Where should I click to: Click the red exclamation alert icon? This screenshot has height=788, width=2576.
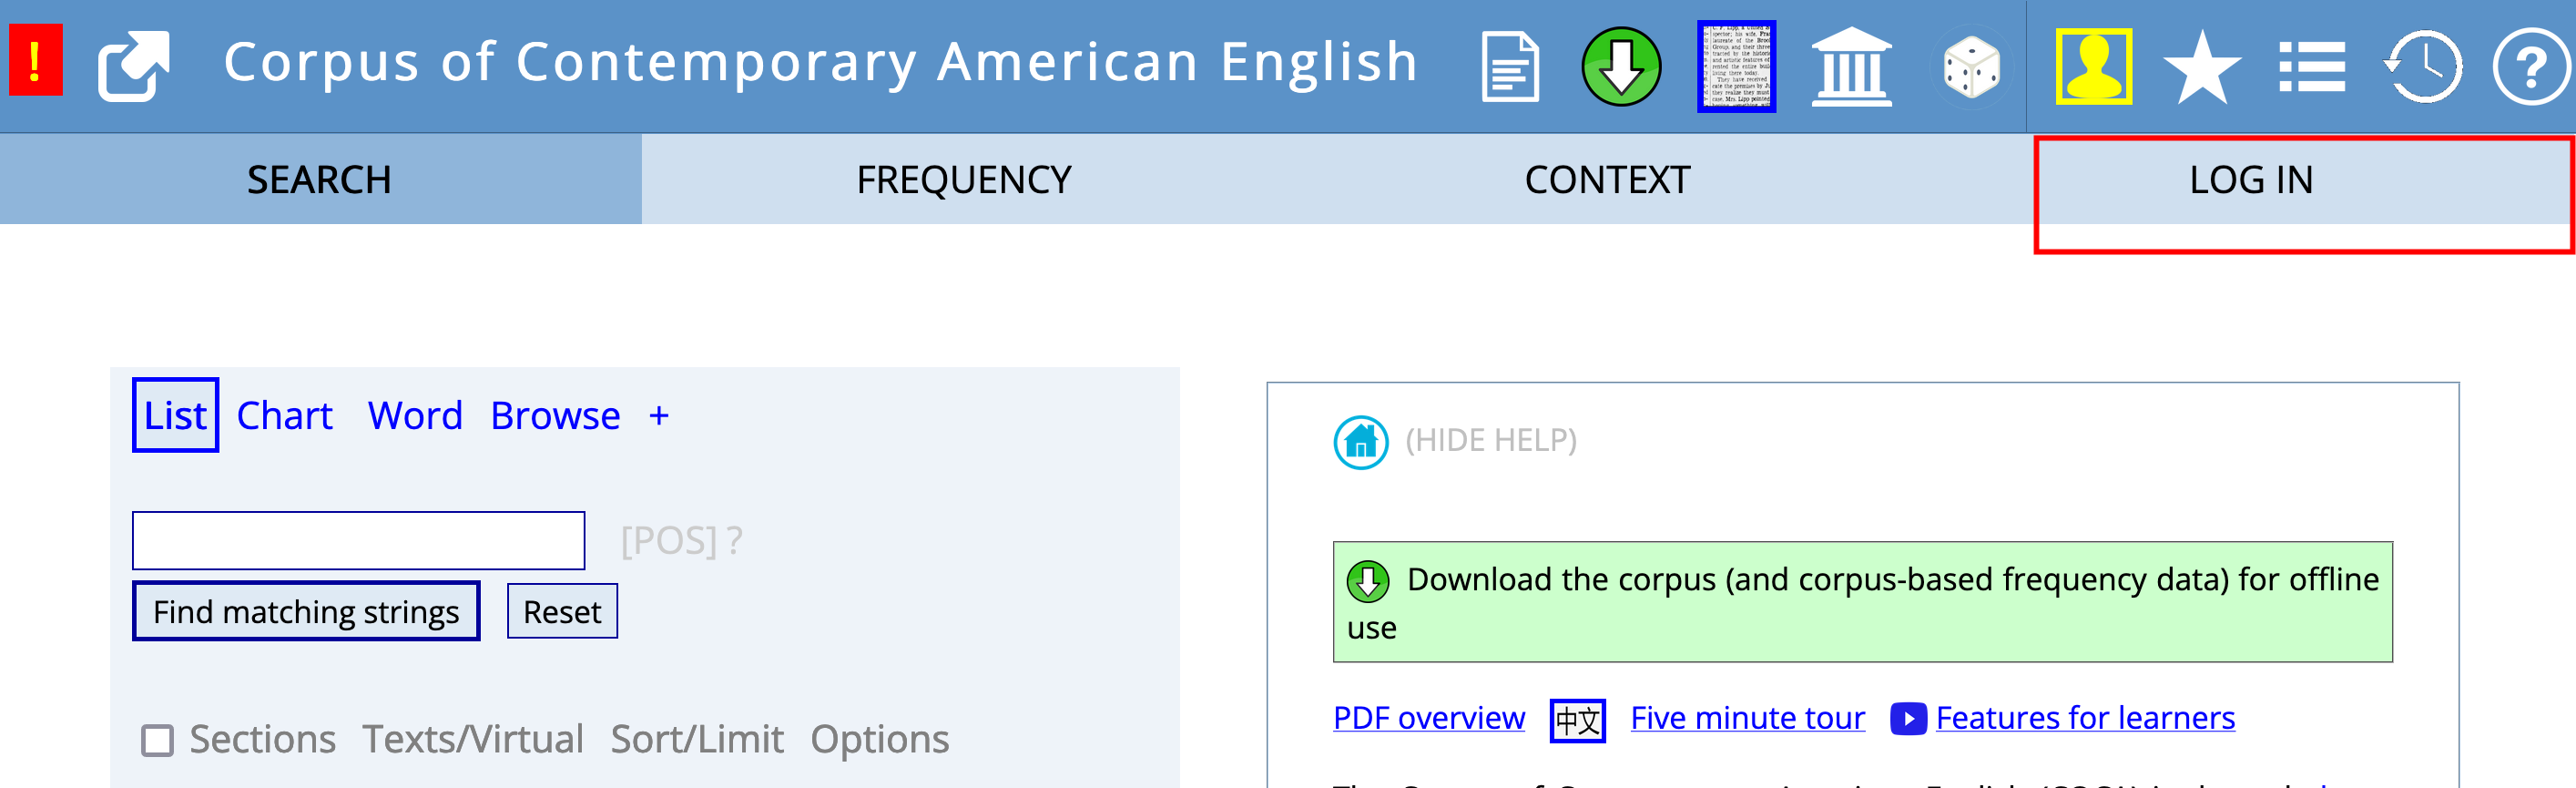tap(36, 62)
